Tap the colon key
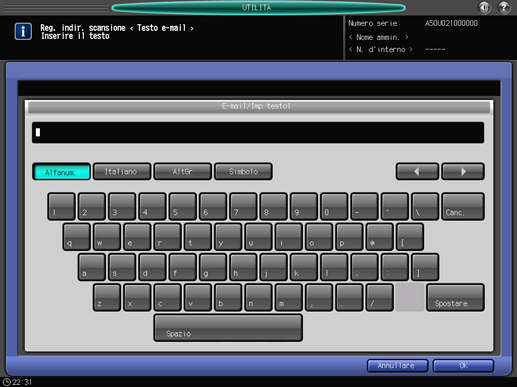Image resolution: width=517 pixels, height=387 pixels. tap(395, 267)
